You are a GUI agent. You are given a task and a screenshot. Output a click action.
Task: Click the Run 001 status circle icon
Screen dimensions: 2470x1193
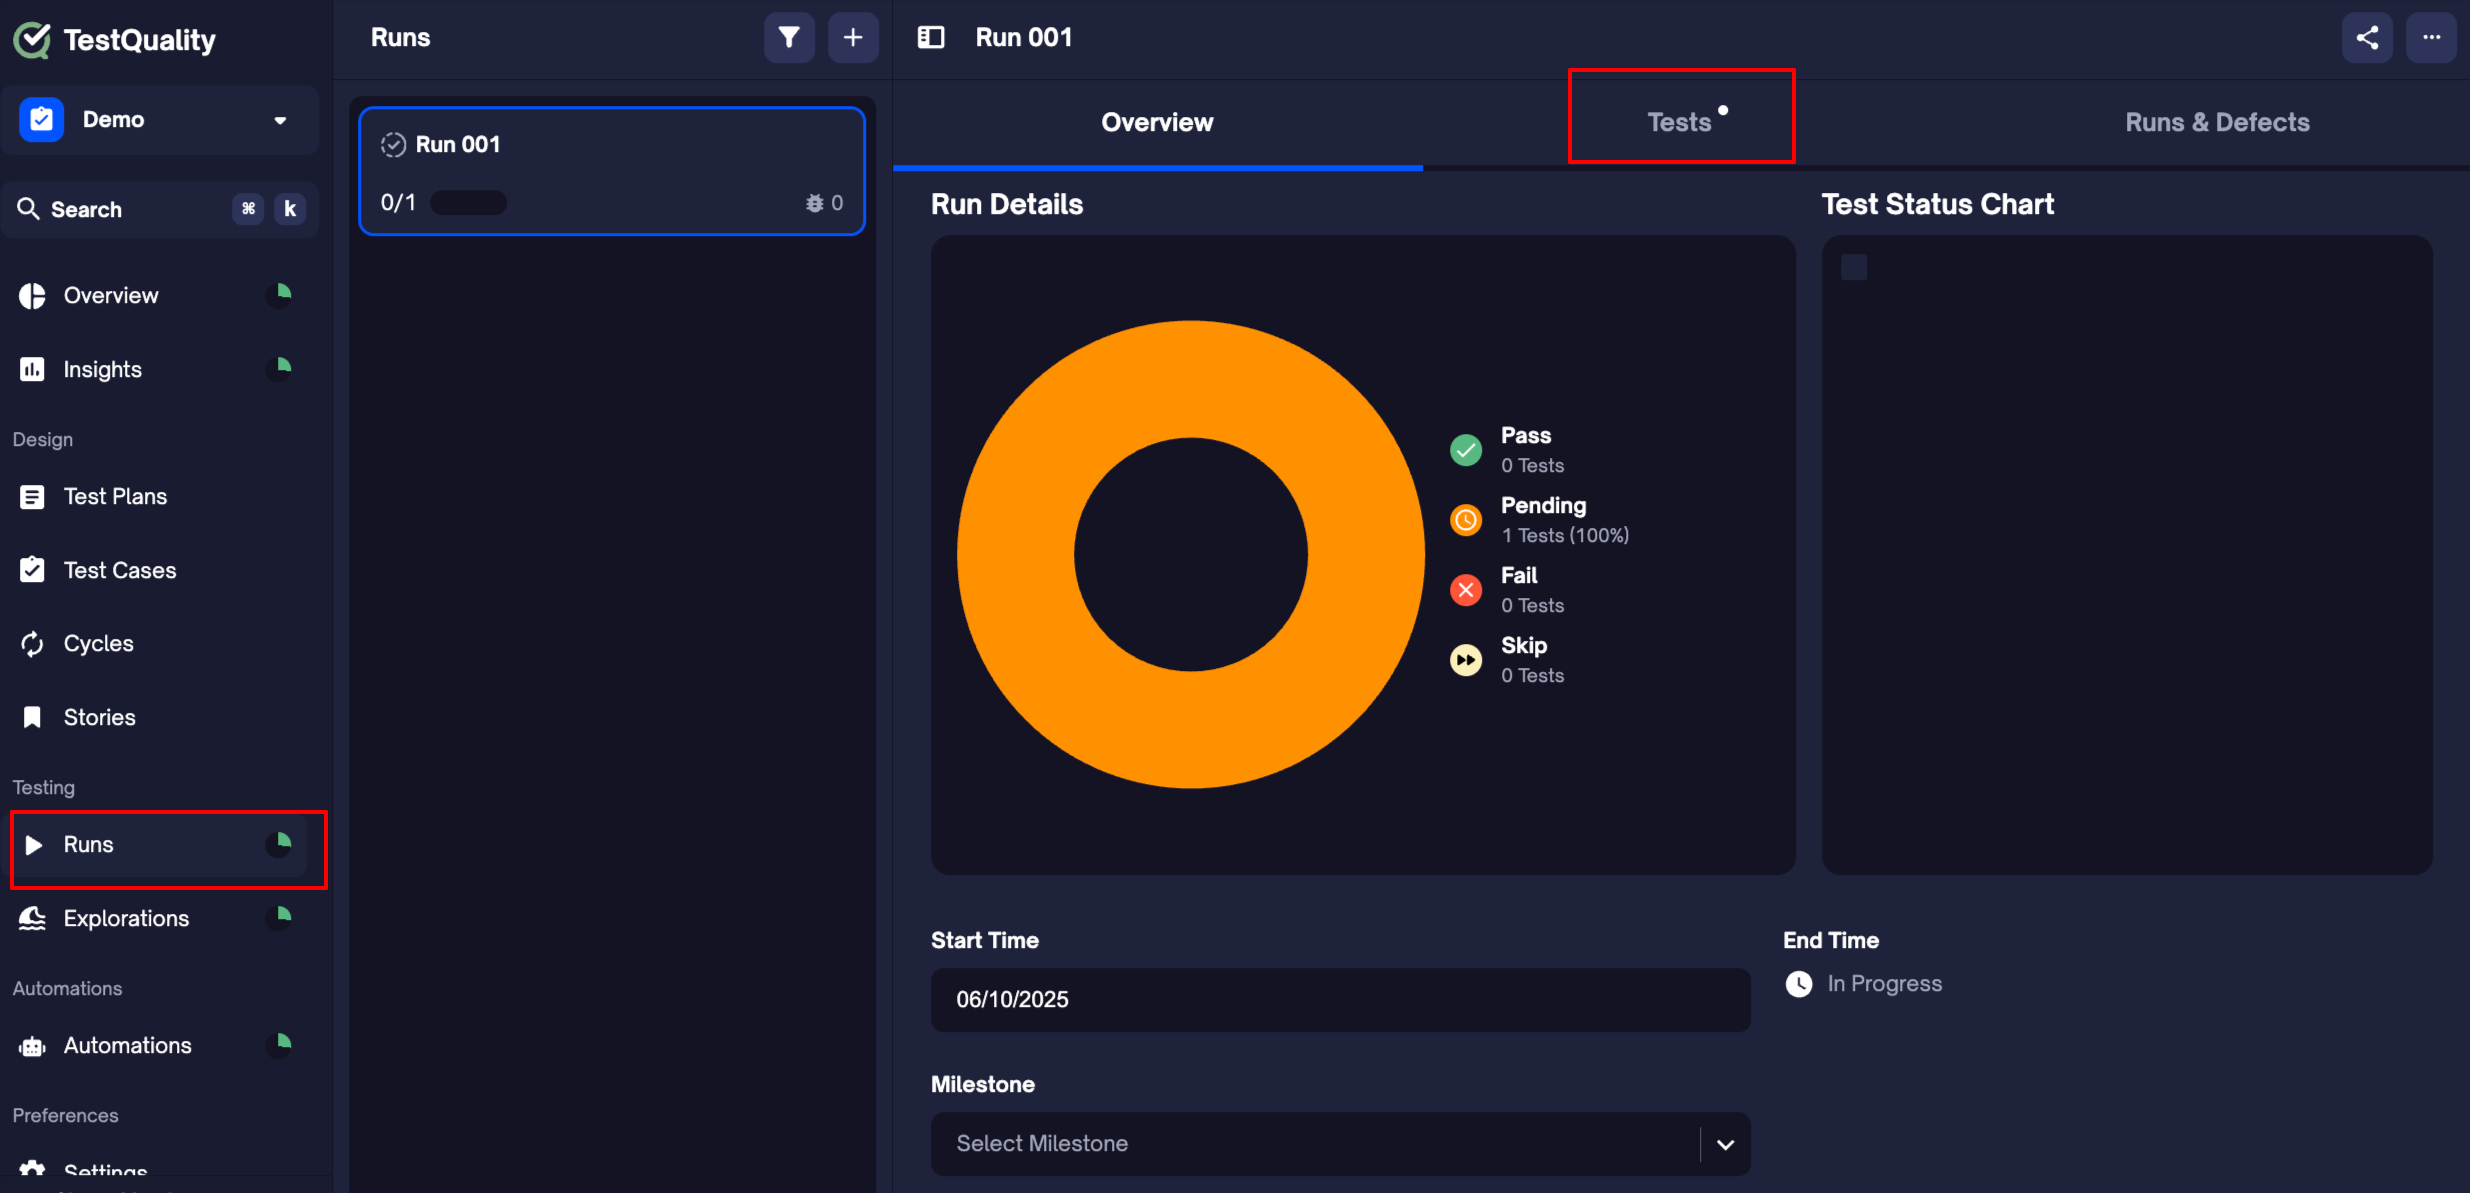pos(393,145)
